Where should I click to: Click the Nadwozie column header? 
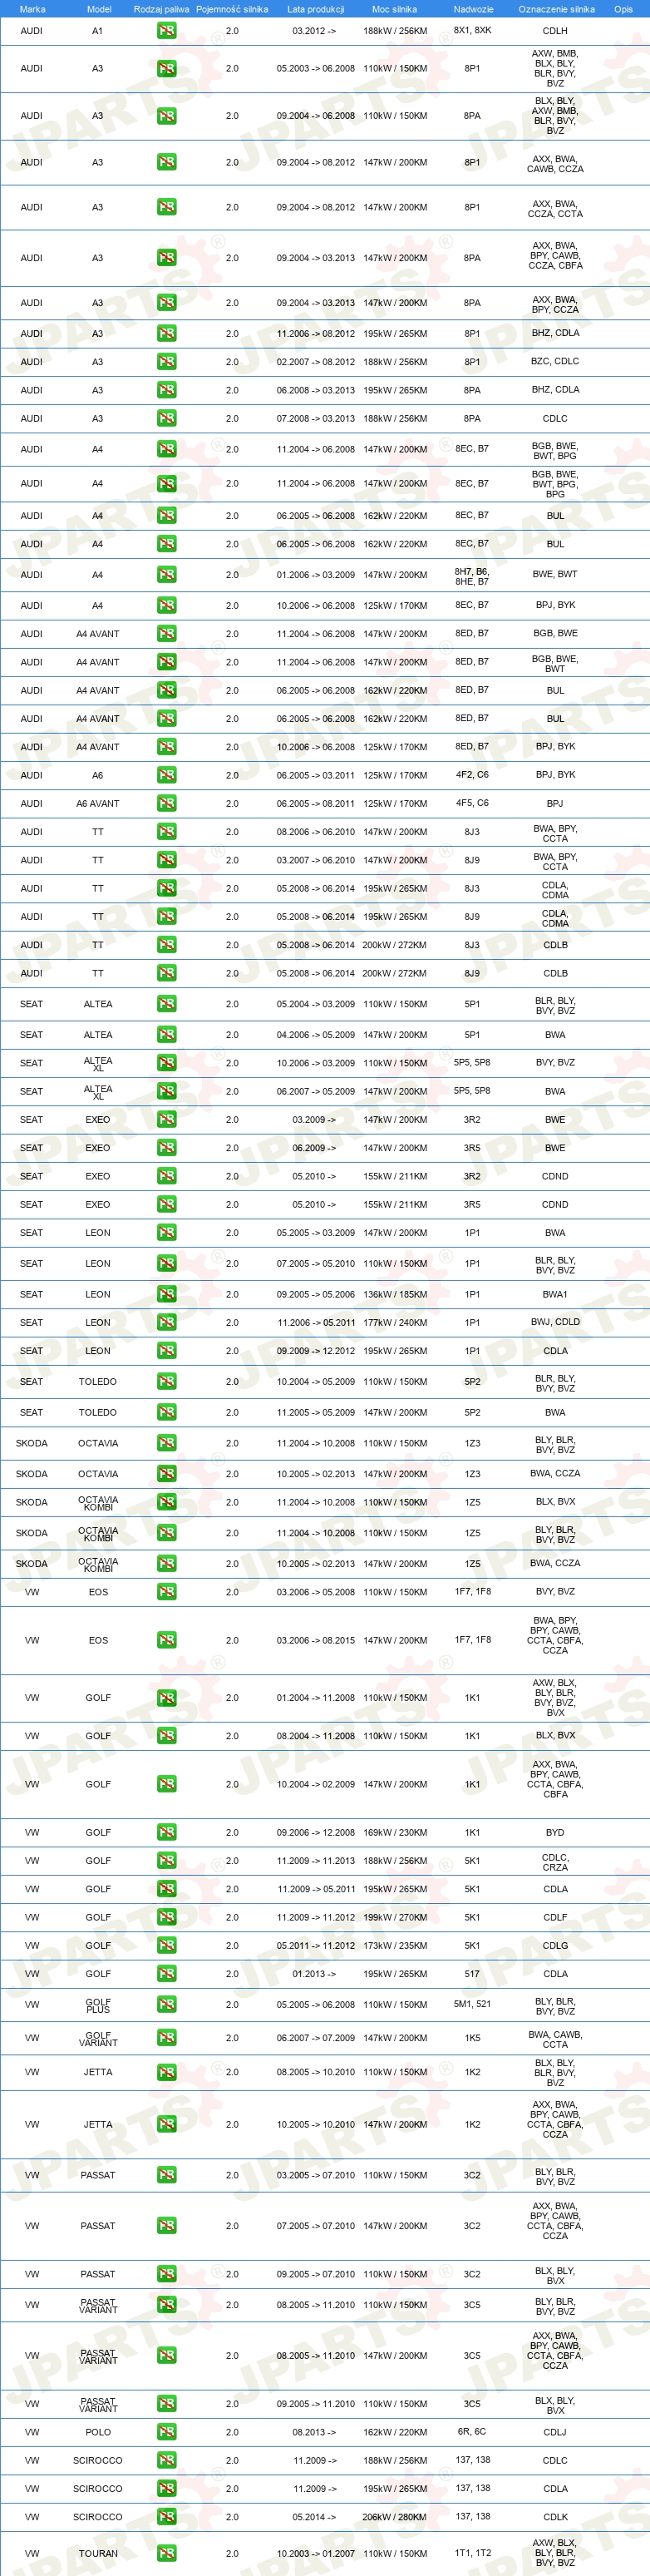473,9
